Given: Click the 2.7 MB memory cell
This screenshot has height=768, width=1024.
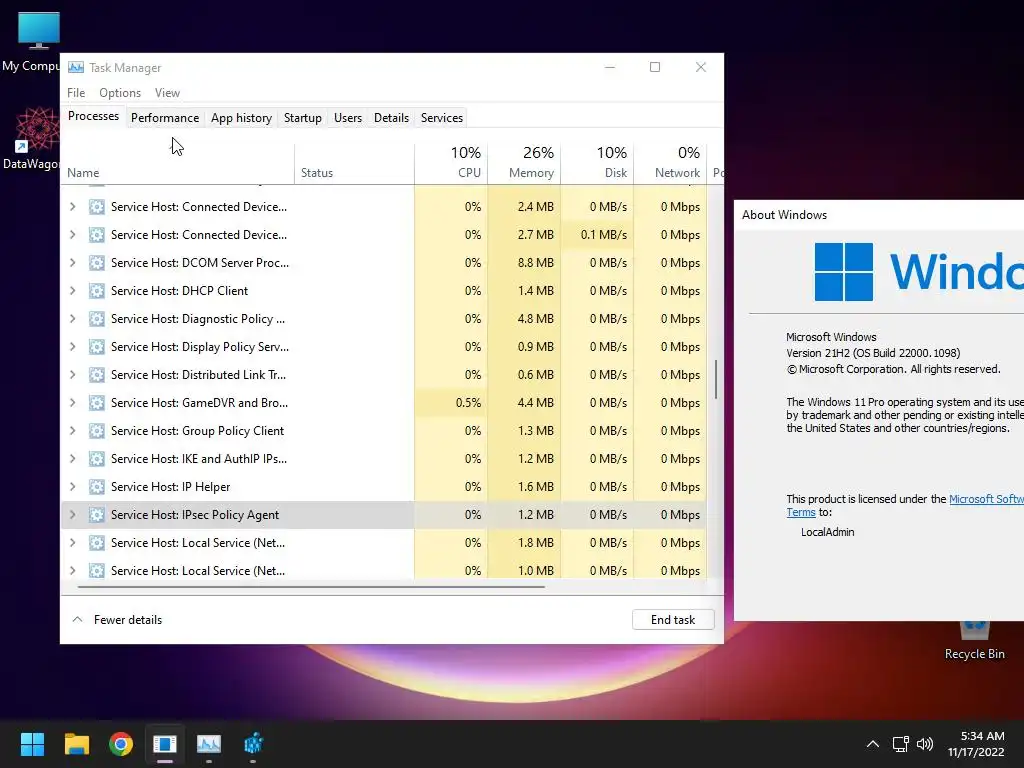Looking at the screenshot, I should [524, 234].
